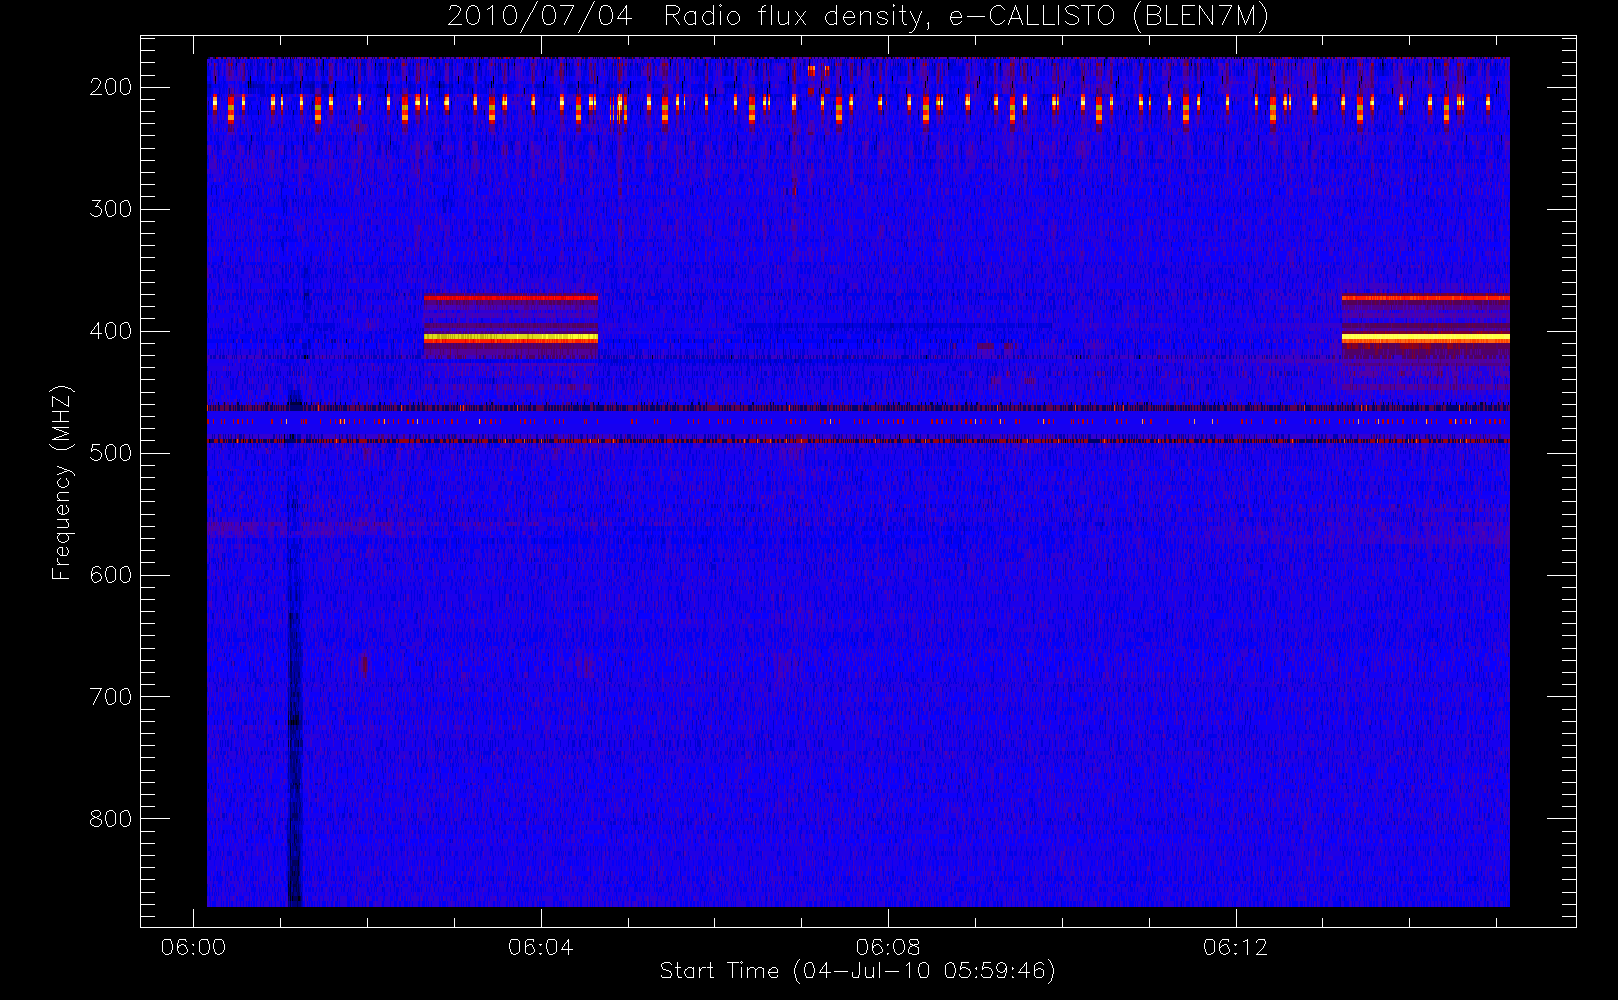Click the 06:08 time tick label
This screenshot has height=1000, width=1618.
(888, 947)
